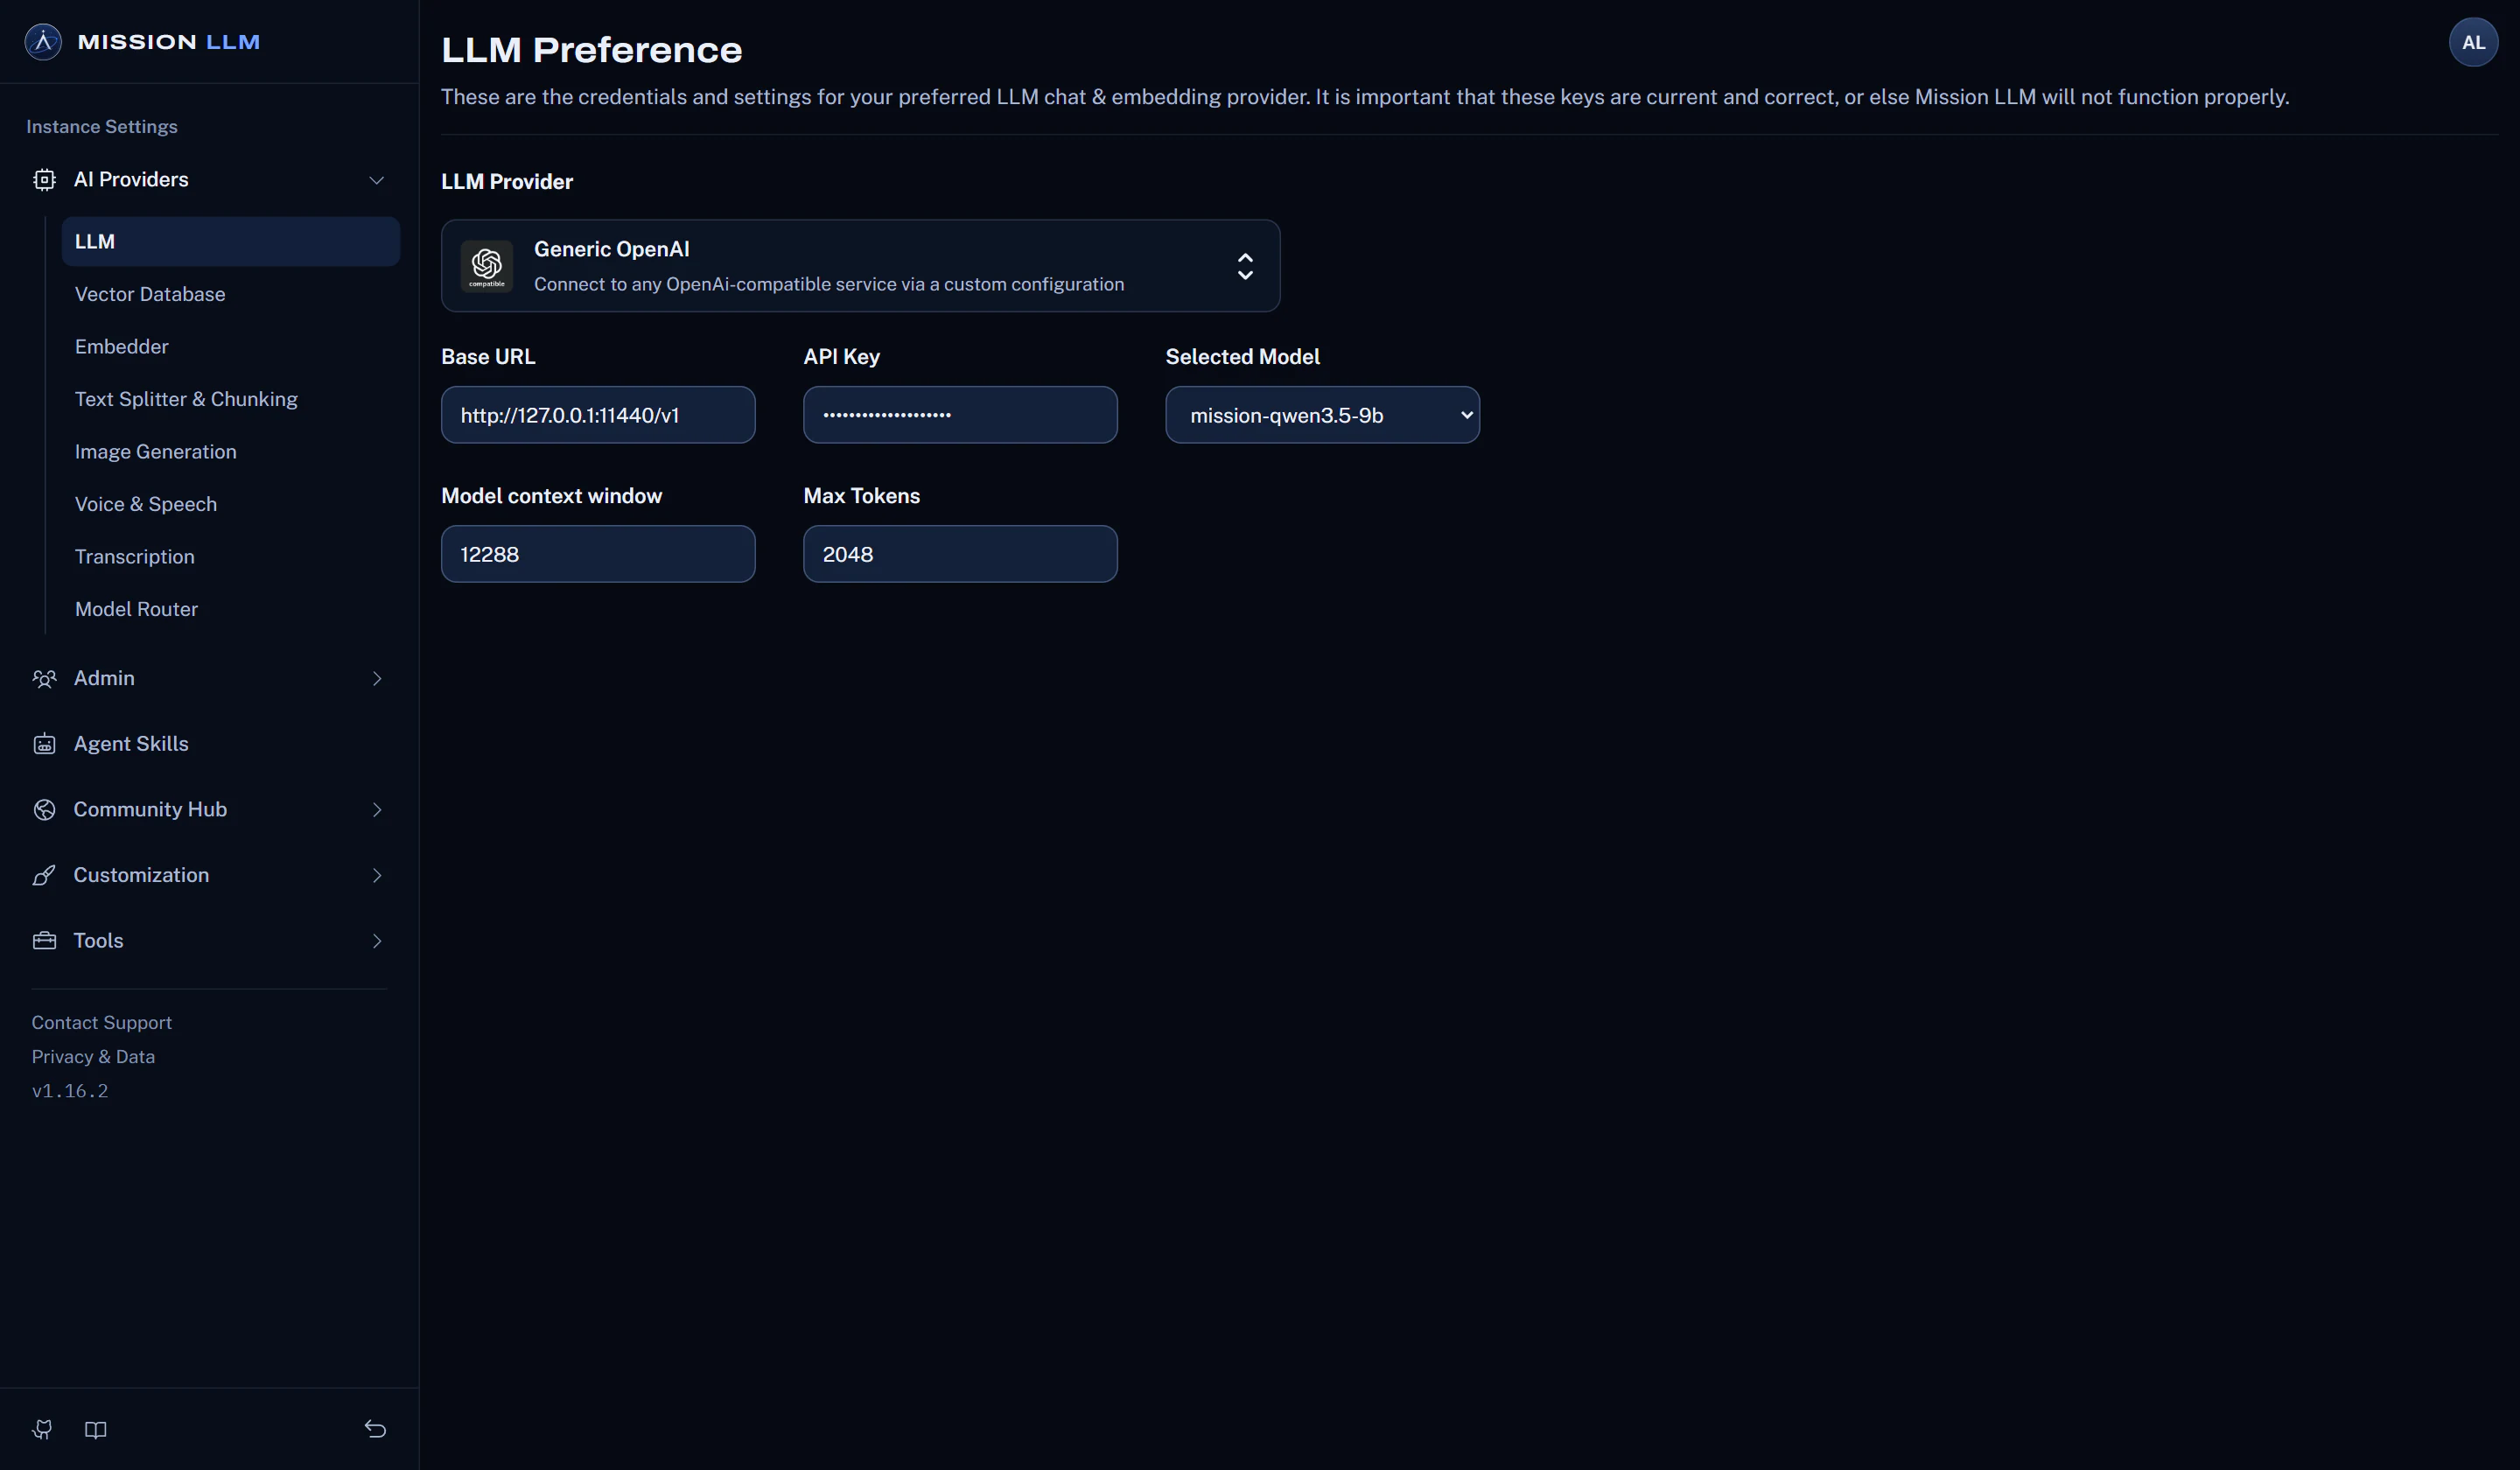This screenshot has width=2520, height=1470.
Task: Open Transcription settings
Action: tap(135, 557)
